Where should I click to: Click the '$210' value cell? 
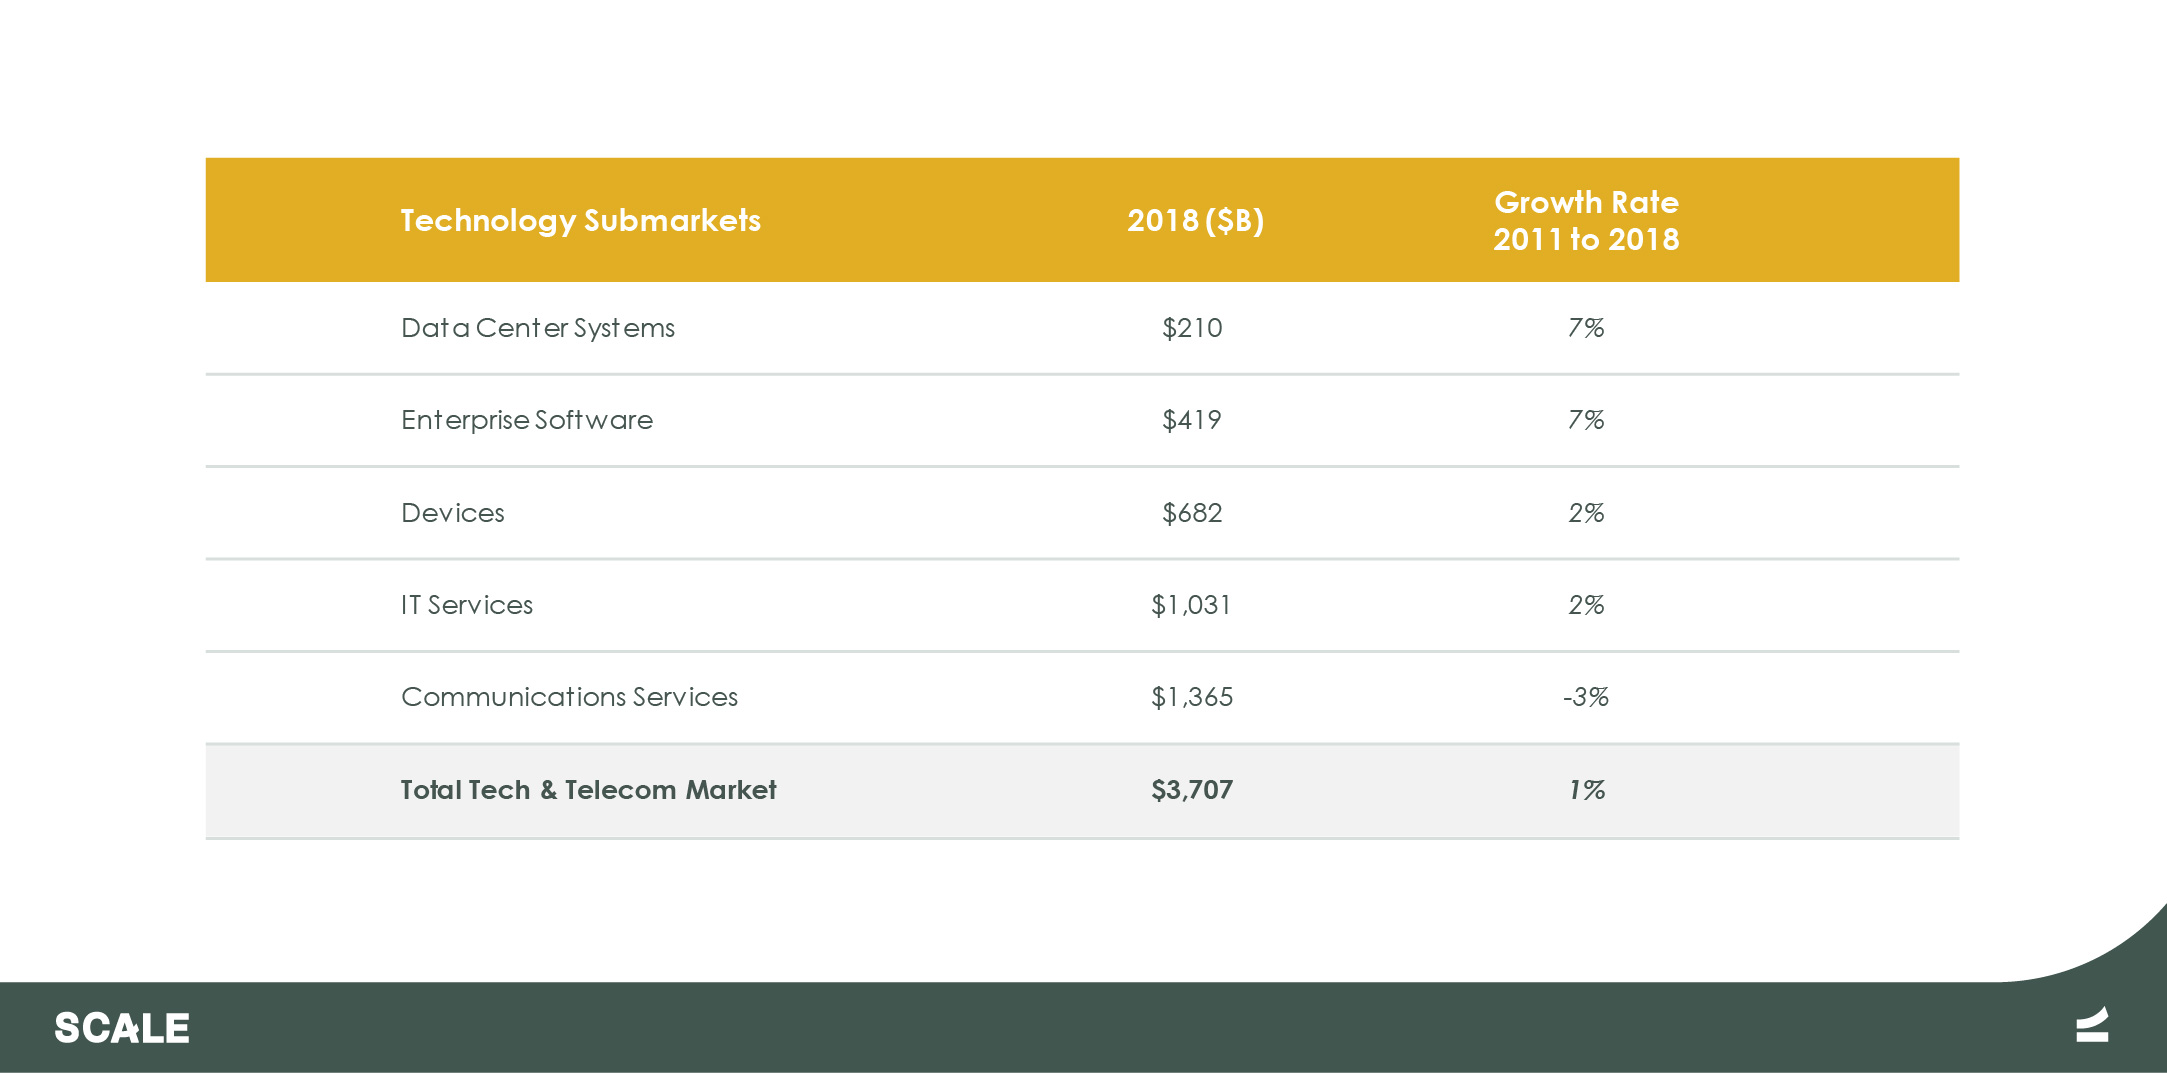pyautogui.click(x=1192, y=328)
